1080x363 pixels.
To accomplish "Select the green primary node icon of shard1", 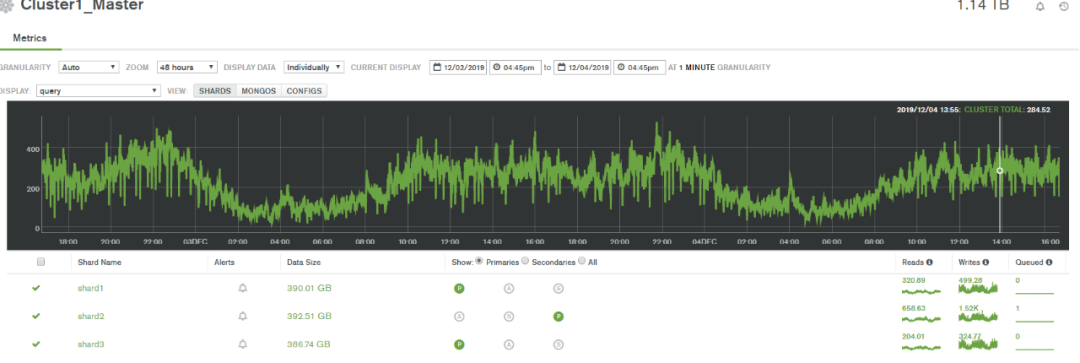I will pos(459,289).
